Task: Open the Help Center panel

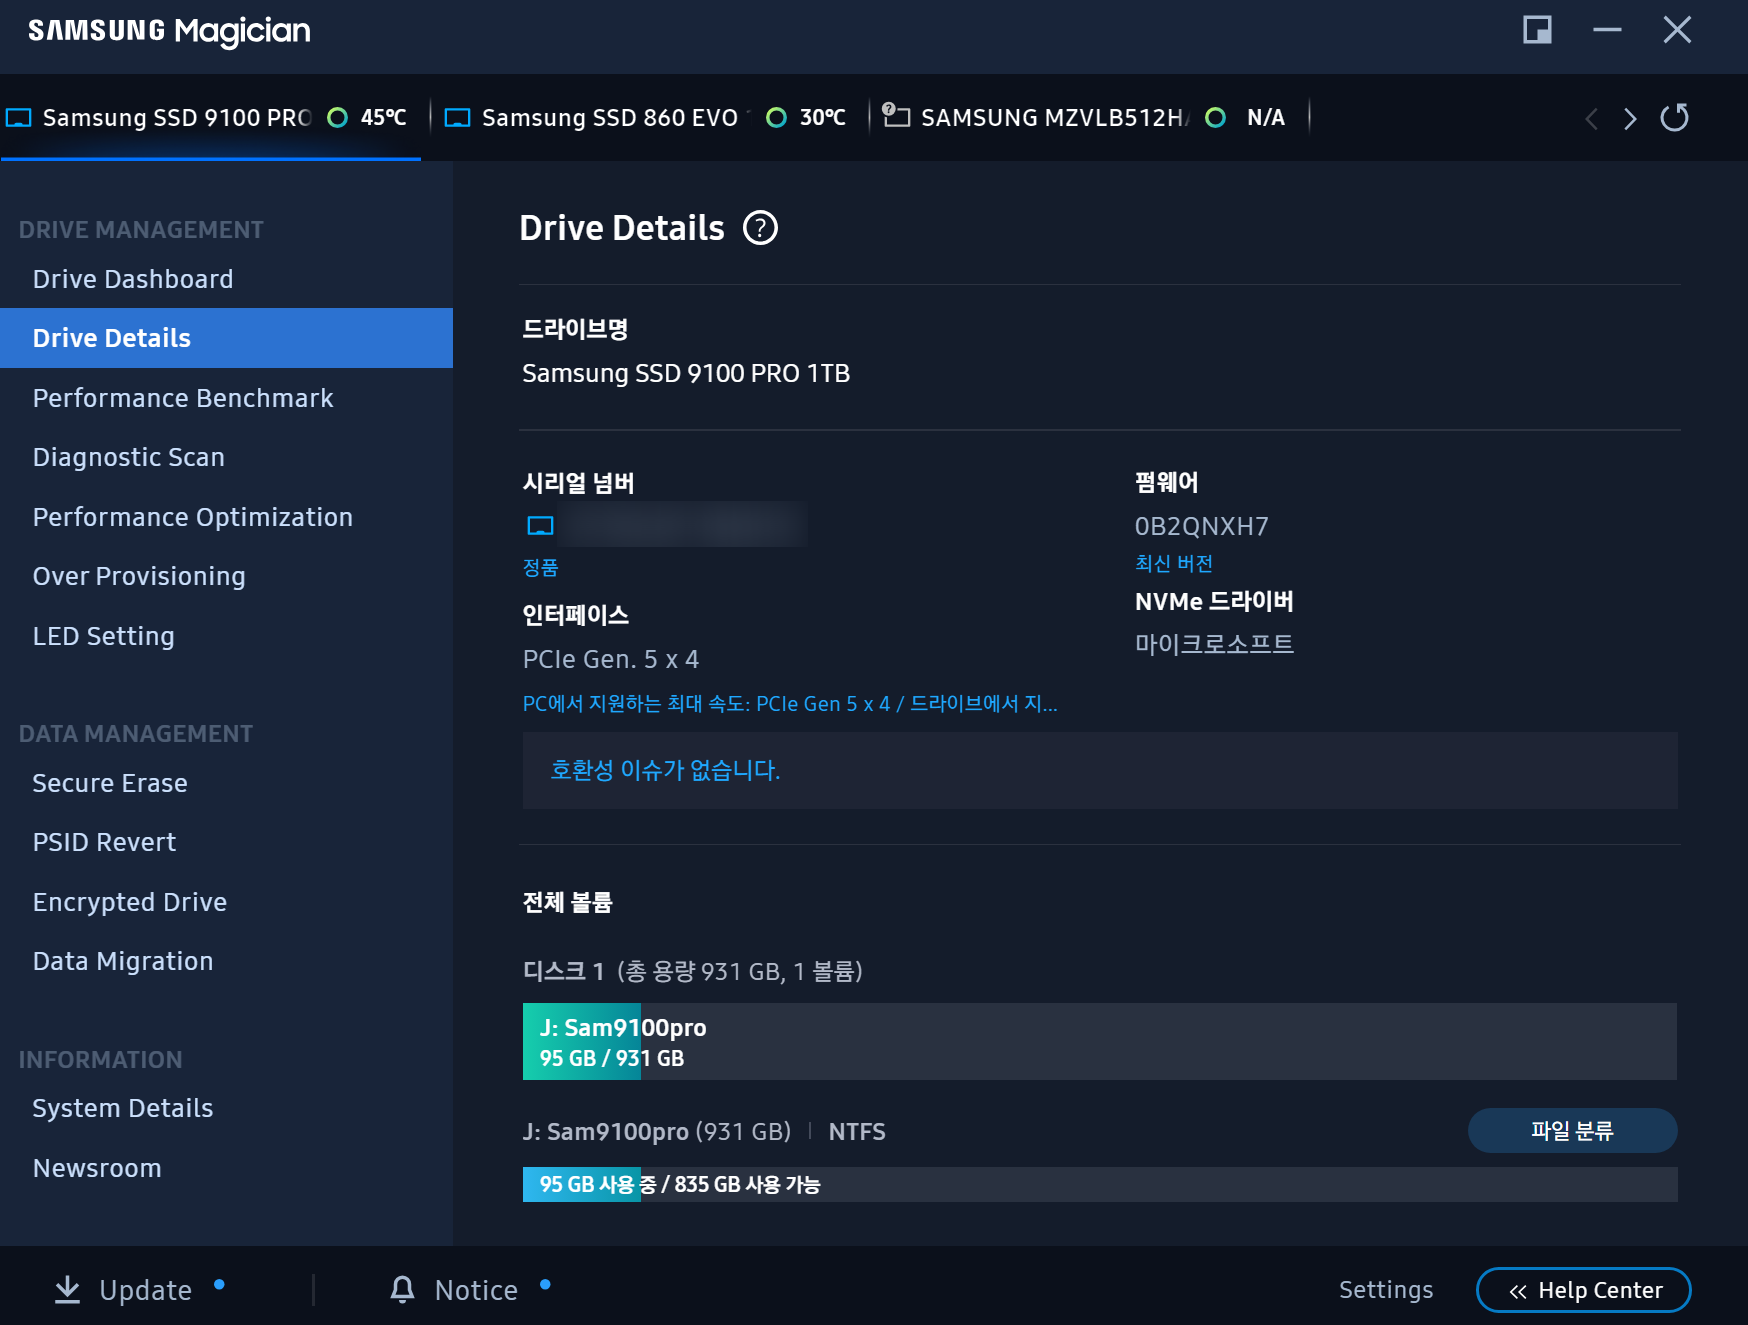Action: [1584, 1290]
